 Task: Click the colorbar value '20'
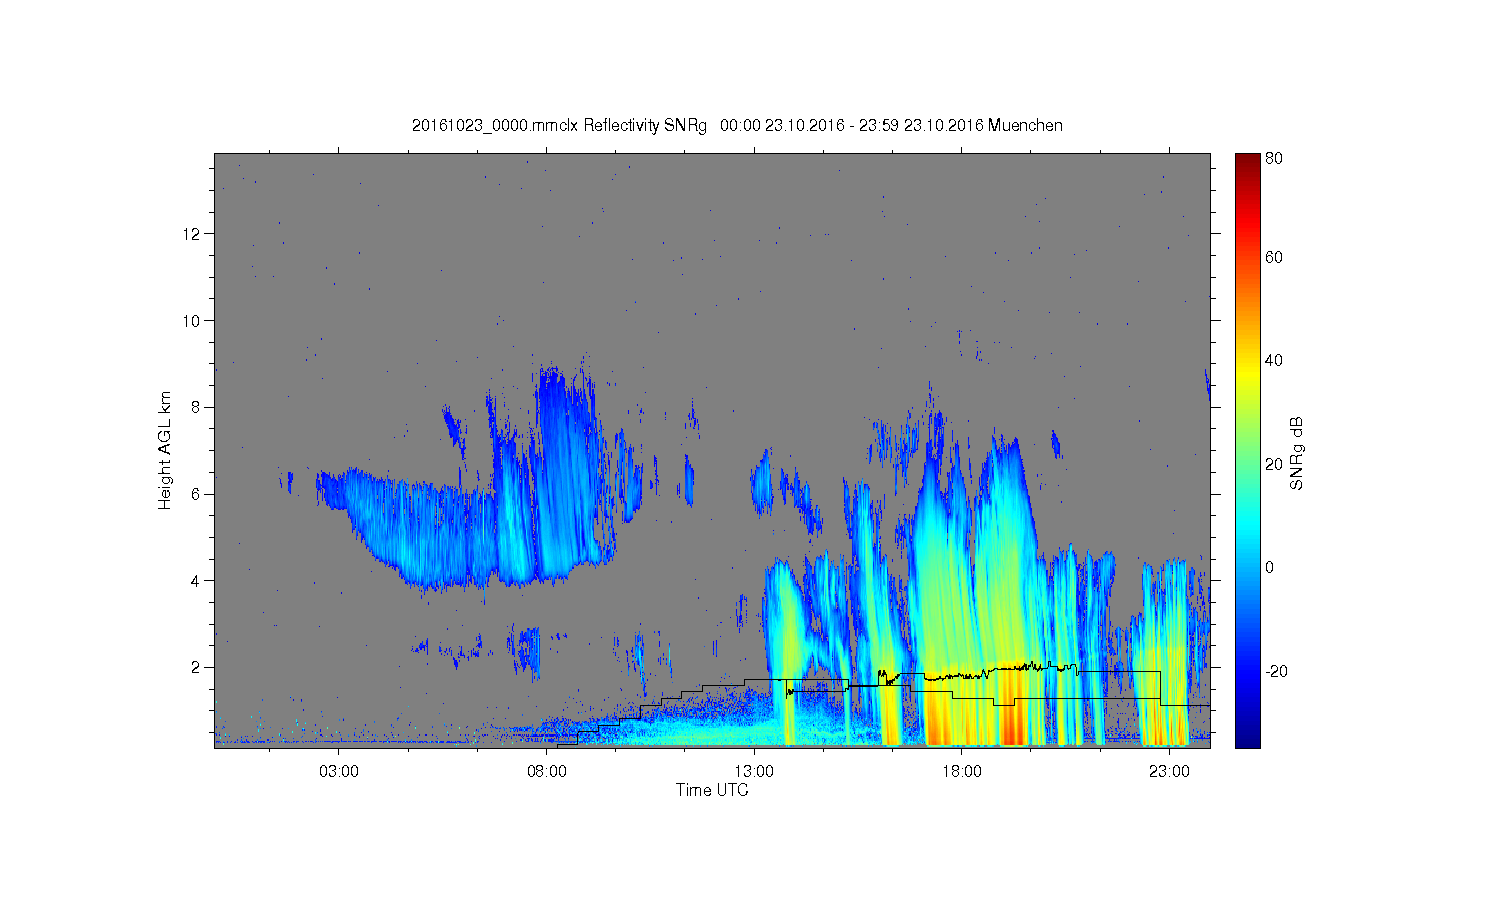(1274, 464)
